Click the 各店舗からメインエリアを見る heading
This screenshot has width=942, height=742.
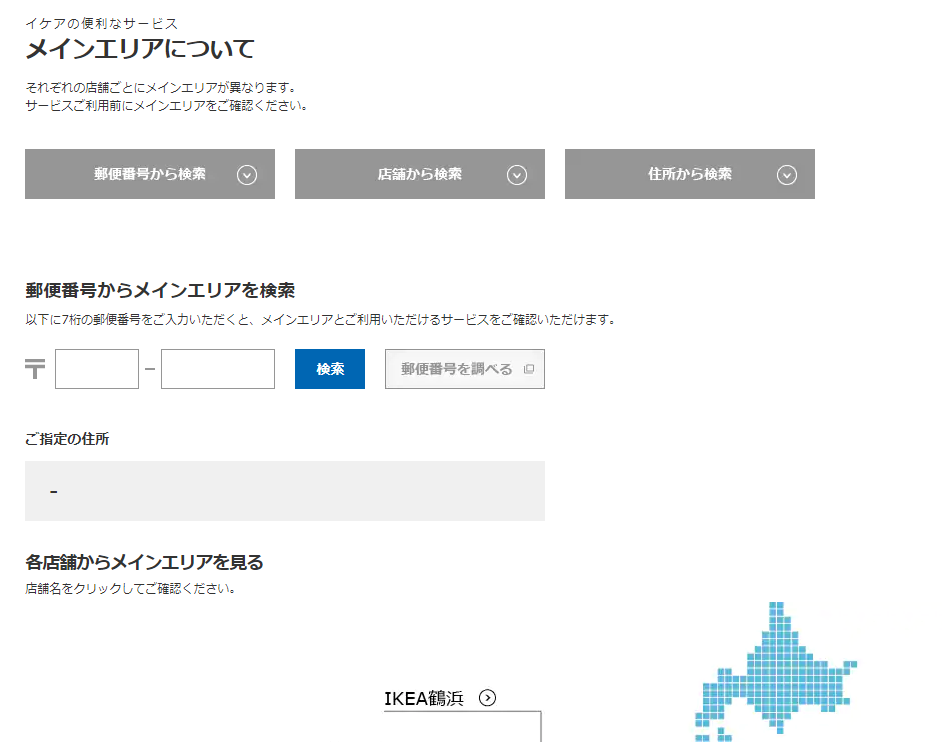tap(144, 562)
